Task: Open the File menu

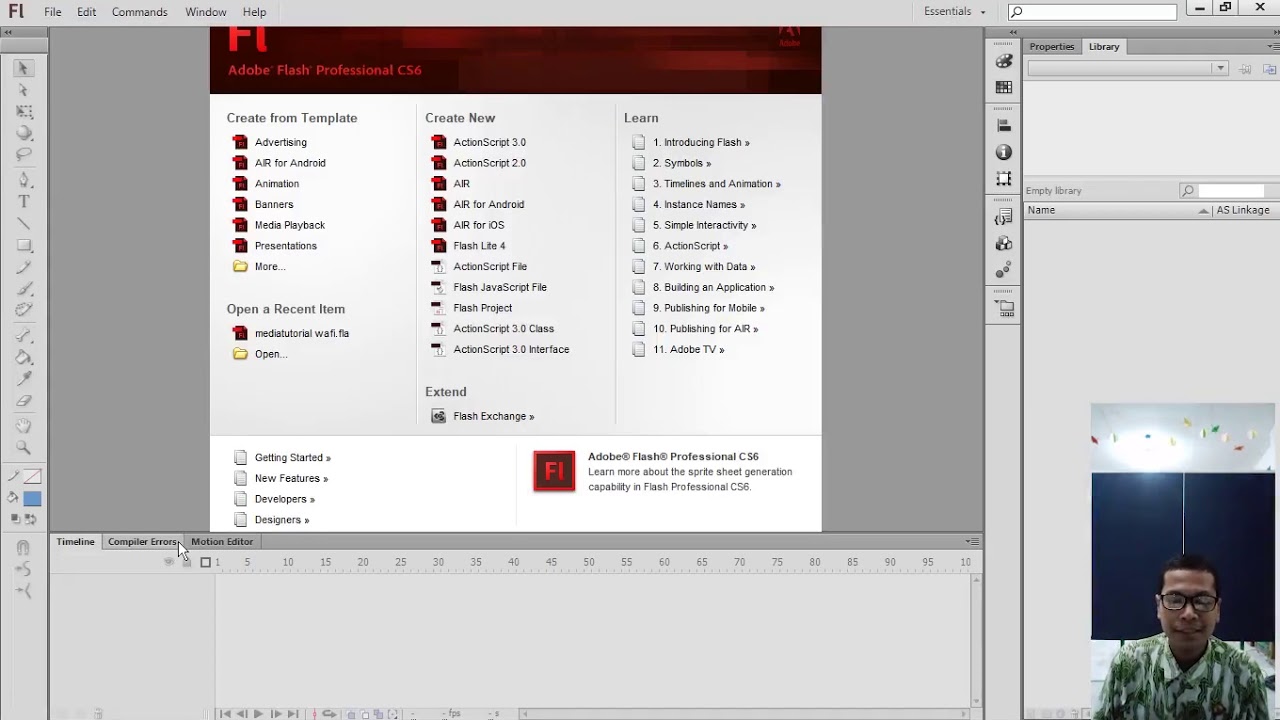Action: [53, 12]
